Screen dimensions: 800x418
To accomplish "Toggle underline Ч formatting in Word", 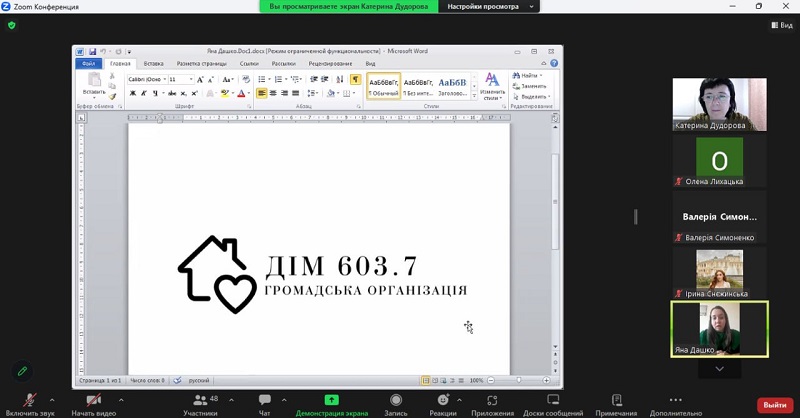I will click(x=155, y=93).
